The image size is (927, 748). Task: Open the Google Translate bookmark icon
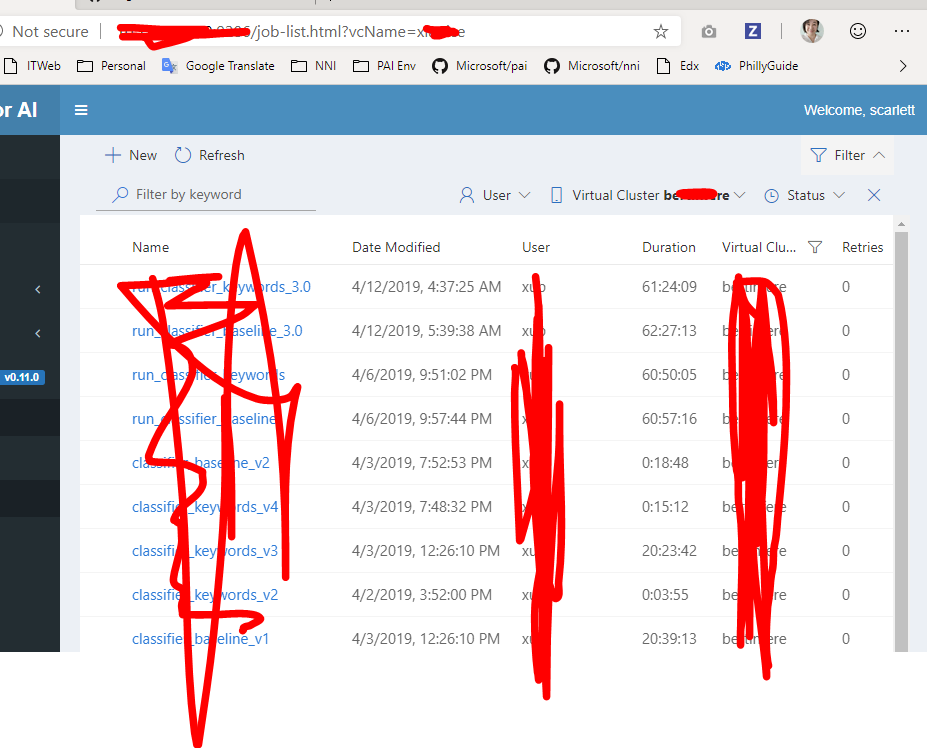pyautogui.click(x=168, y=66)
